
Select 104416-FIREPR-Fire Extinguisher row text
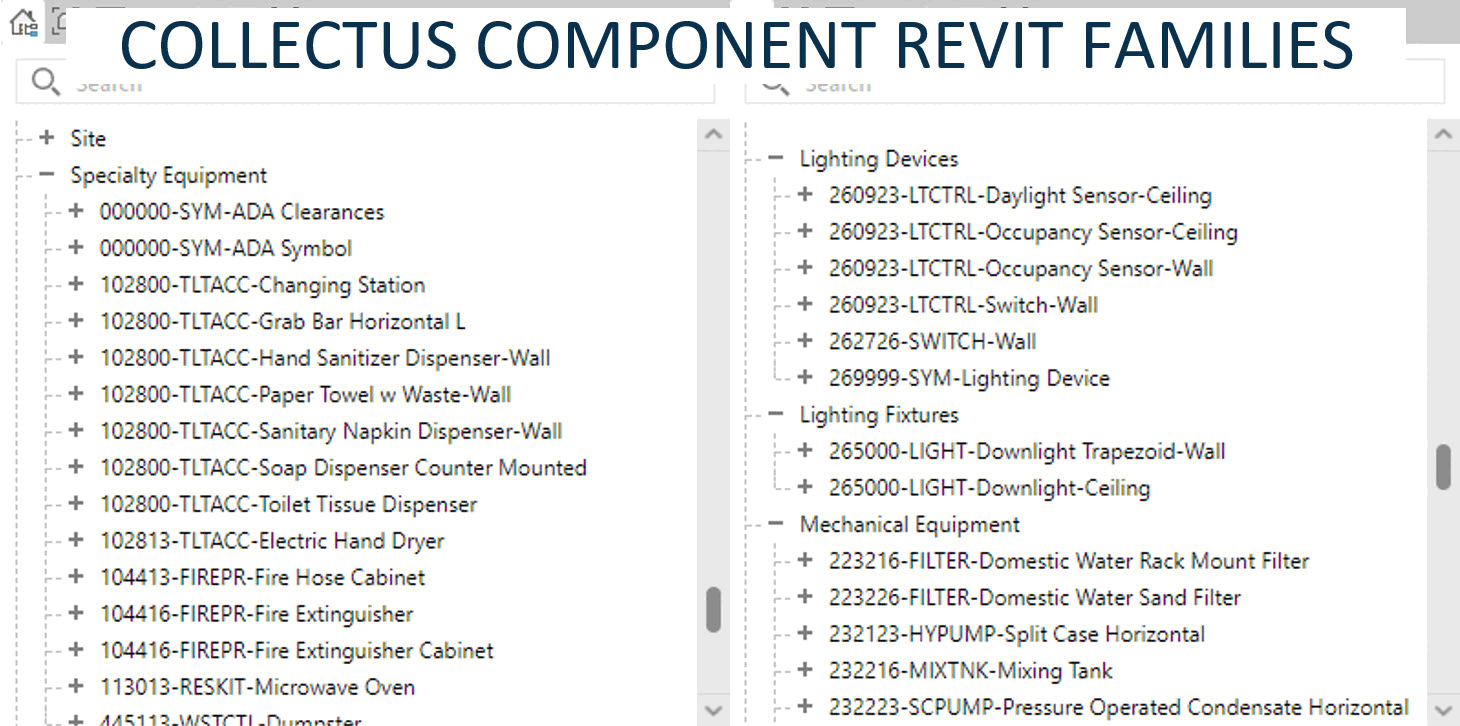tap(256, 614)
